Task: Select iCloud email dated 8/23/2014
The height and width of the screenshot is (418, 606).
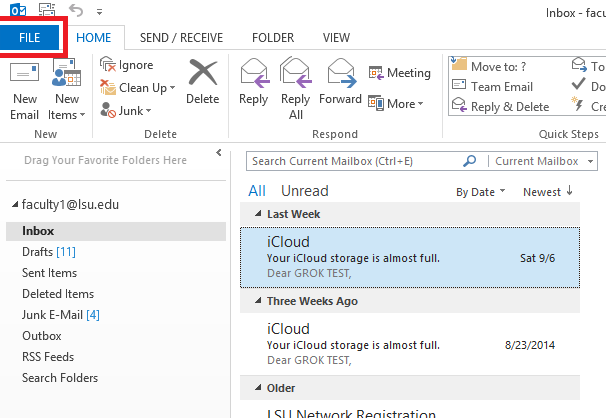Action: tap(410, 344)
